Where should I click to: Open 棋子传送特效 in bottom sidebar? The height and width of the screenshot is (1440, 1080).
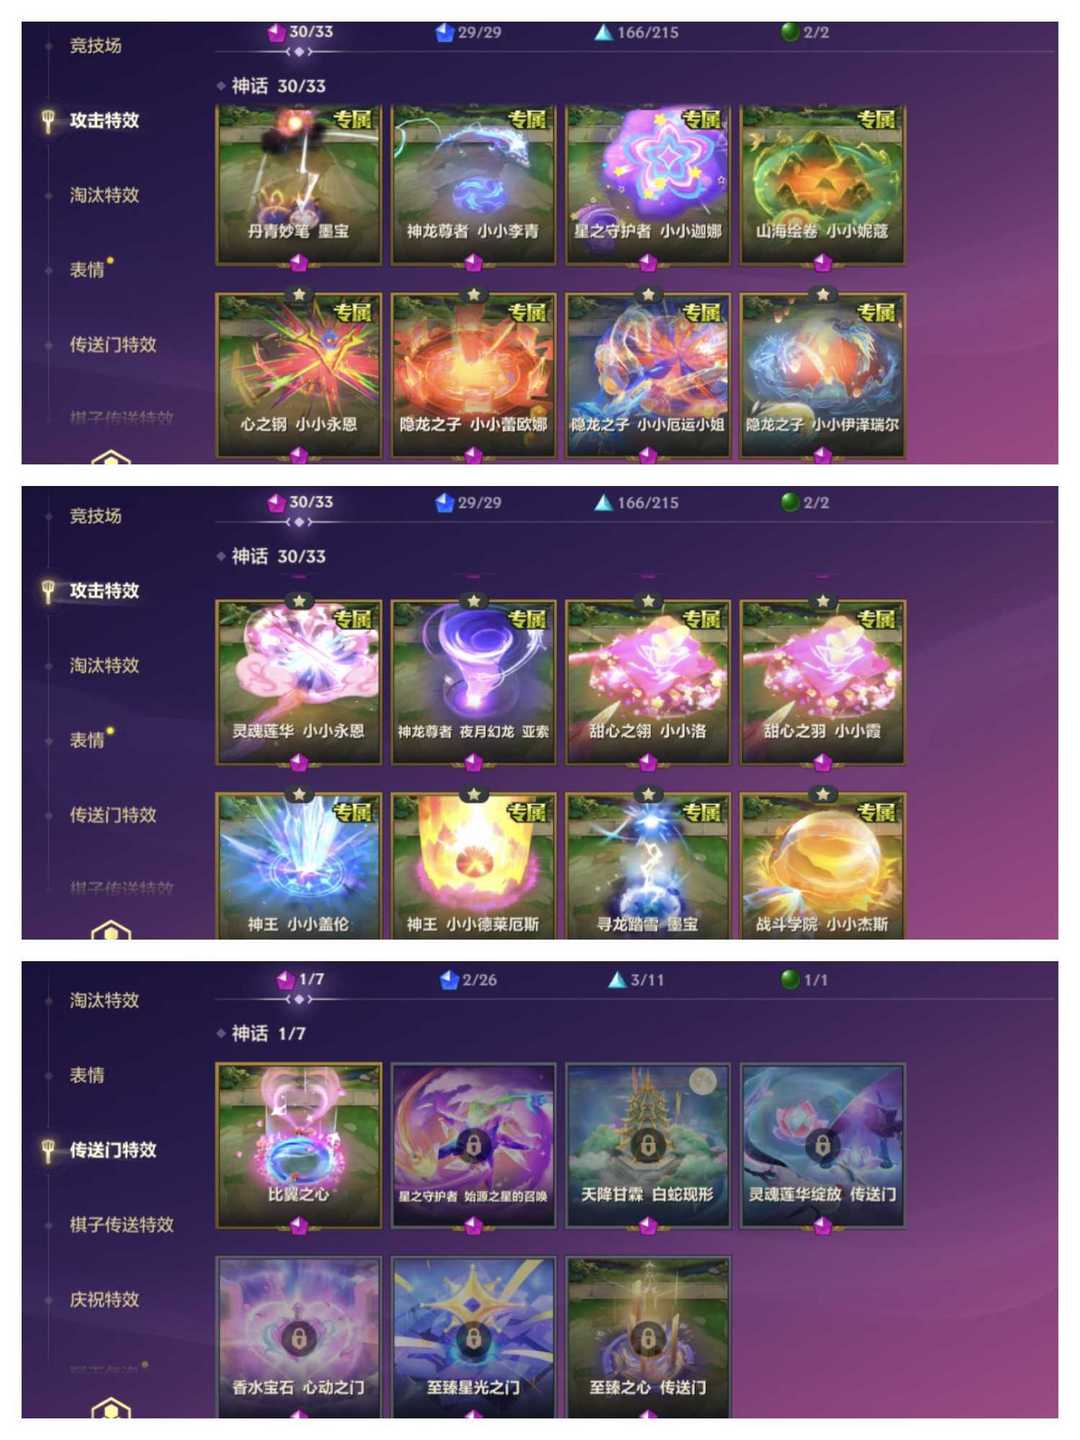[x=121, y=1224]
